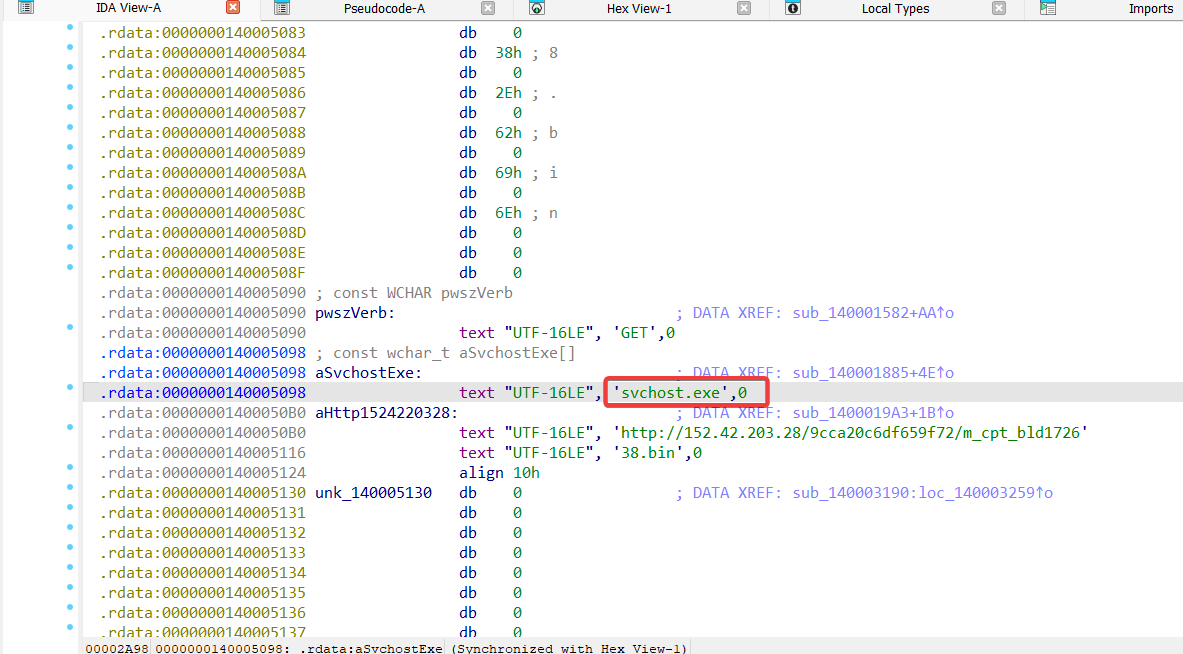
Task: Select the aHttp1524220328 label
Action: click(387, 413)
